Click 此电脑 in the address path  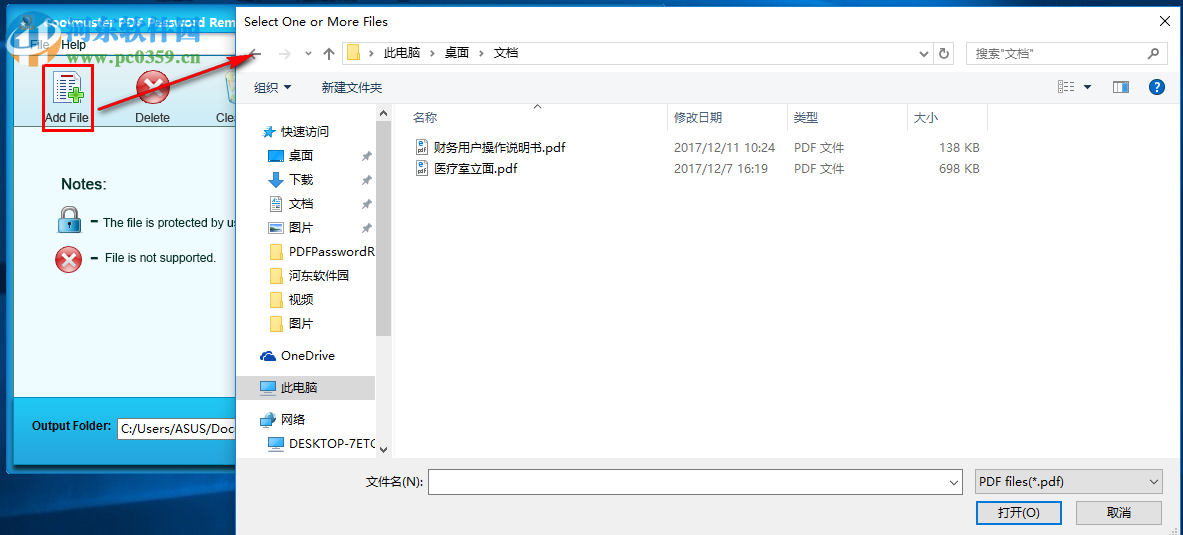[x=402, y=54]
